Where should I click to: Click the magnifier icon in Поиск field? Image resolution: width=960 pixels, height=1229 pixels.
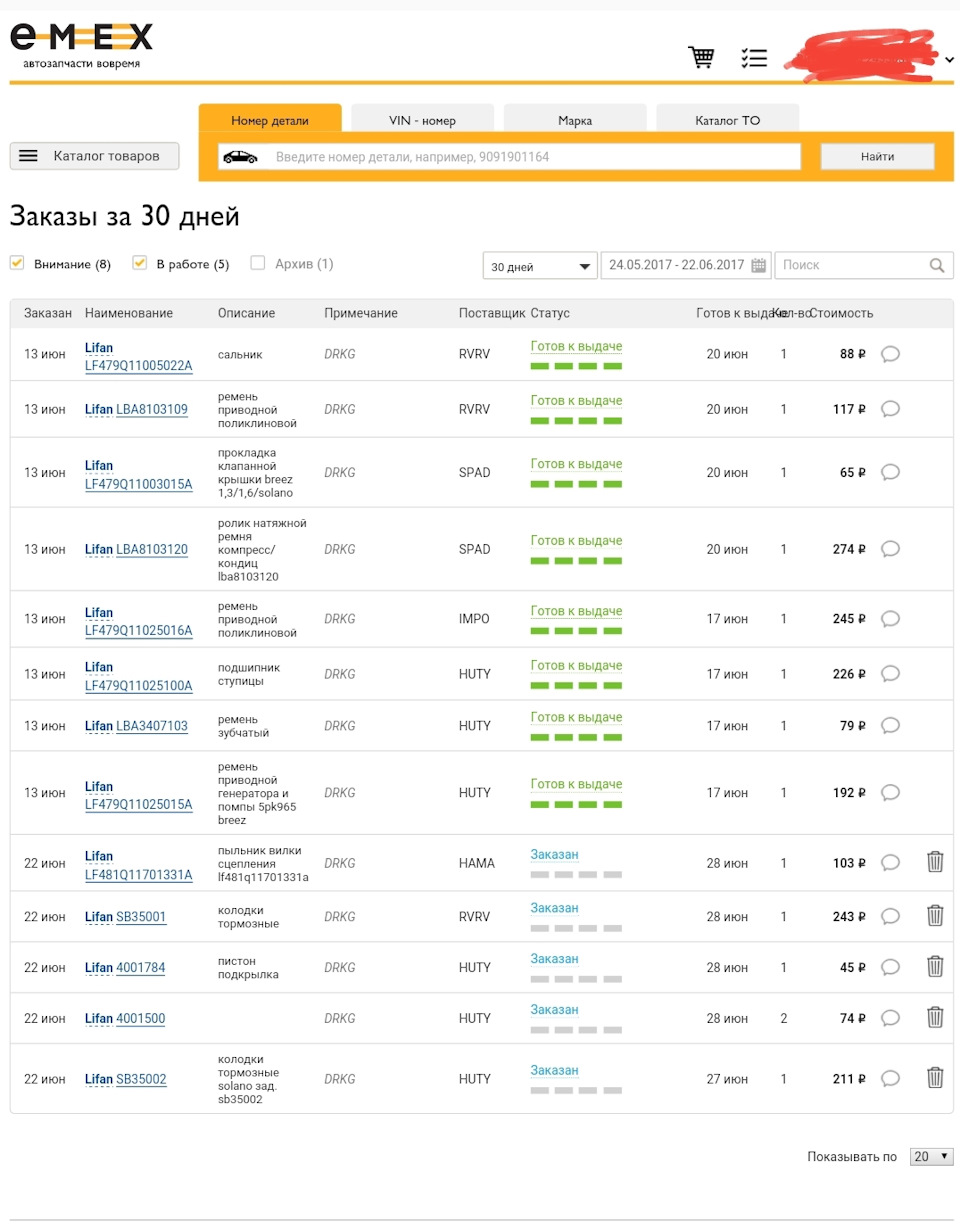click(937, 265)
